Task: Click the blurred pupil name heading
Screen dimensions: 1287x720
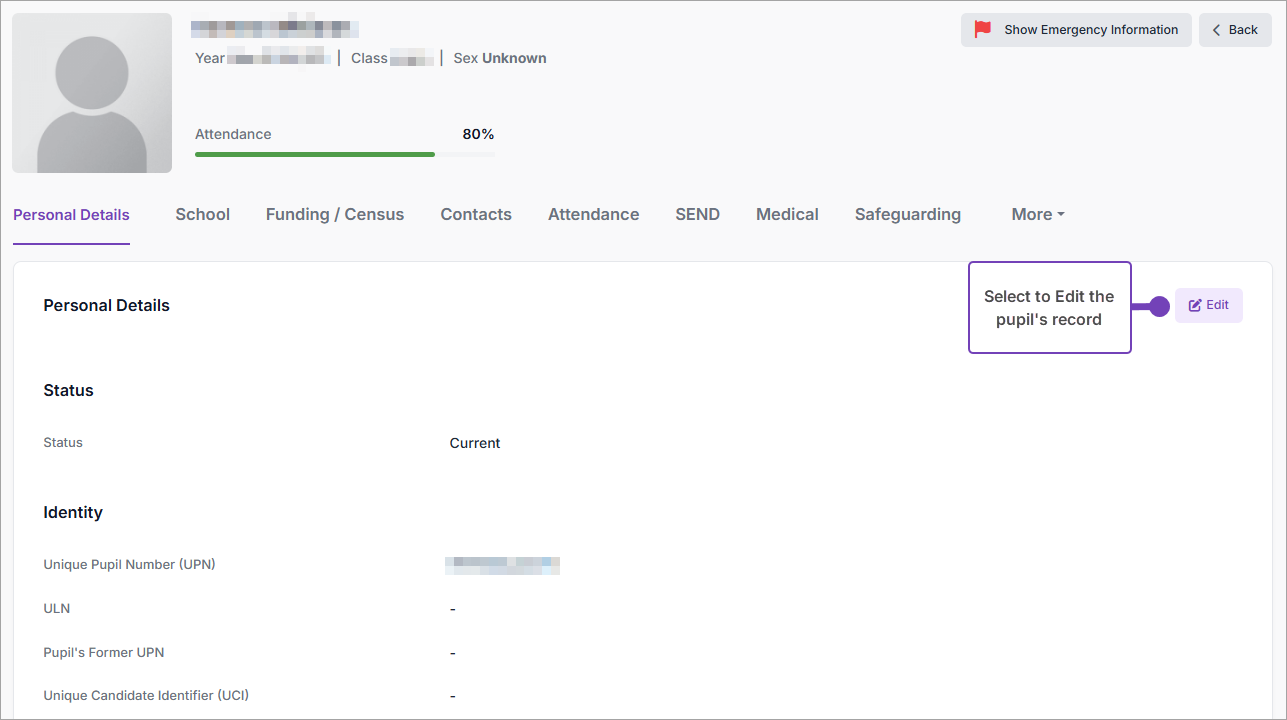Action: [275, 28]
